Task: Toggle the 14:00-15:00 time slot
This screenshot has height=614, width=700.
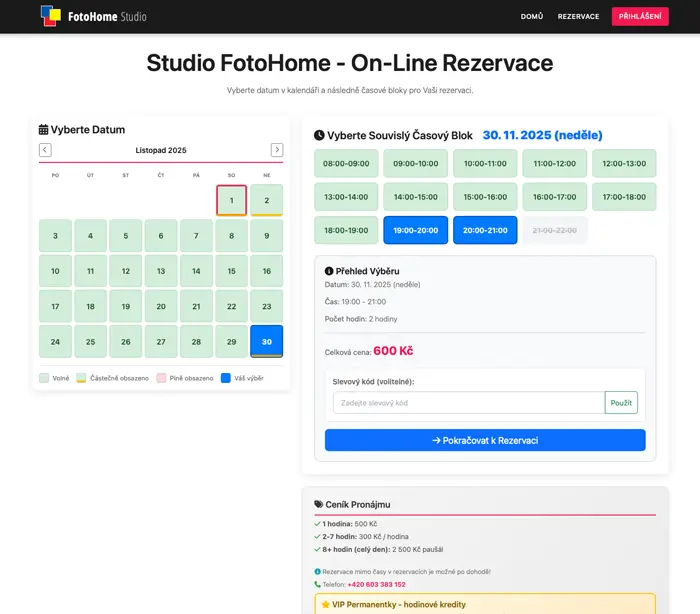Action: (x=416, y=196)
